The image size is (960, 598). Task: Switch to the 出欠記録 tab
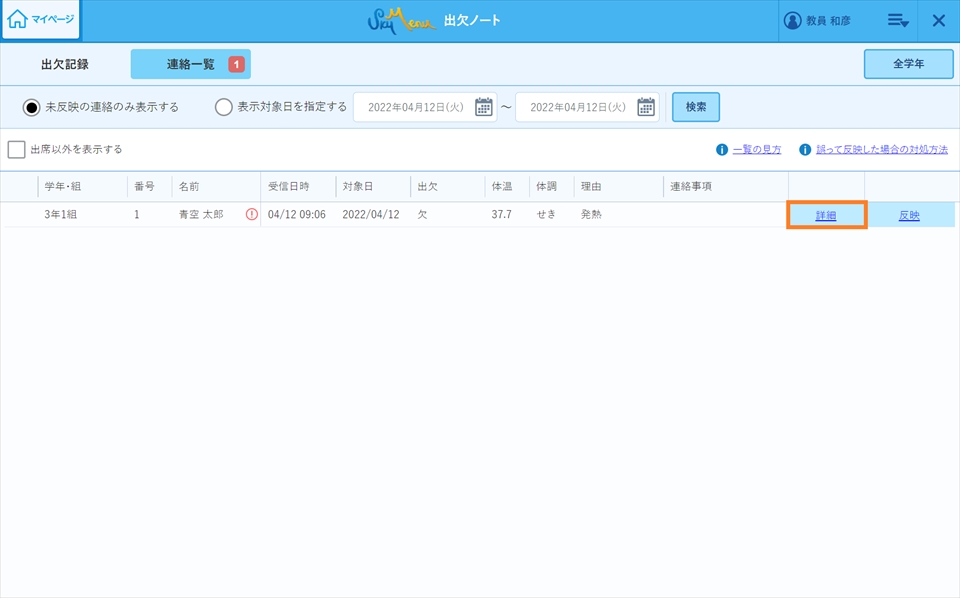[x=65, y=64]
